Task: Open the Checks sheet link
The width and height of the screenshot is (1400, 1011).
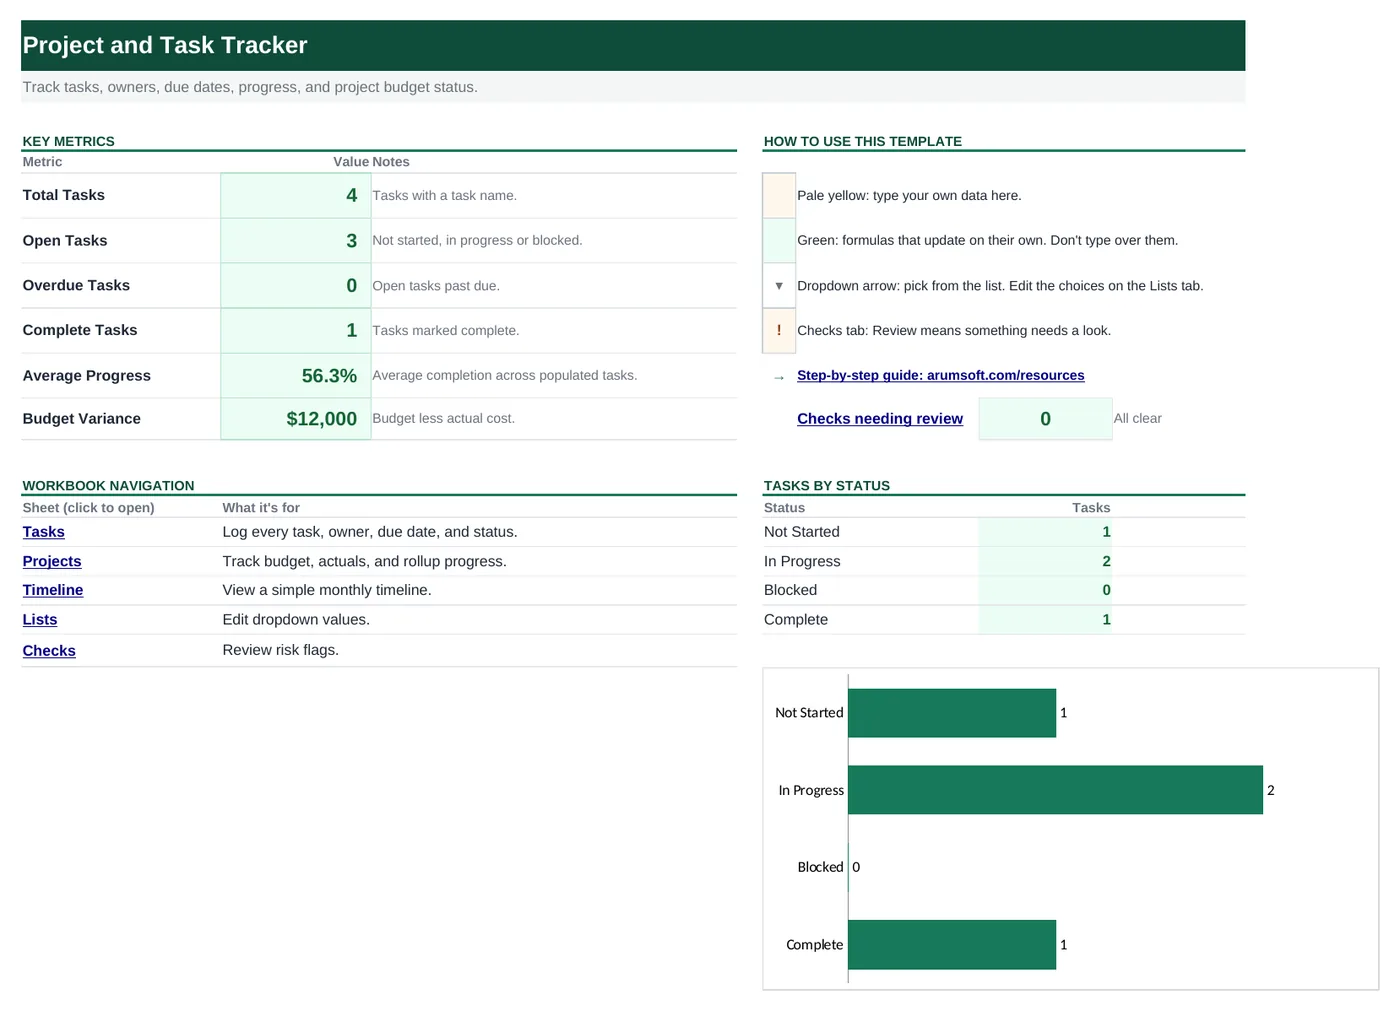Action: pyautogui.click(x=49, y=650)
